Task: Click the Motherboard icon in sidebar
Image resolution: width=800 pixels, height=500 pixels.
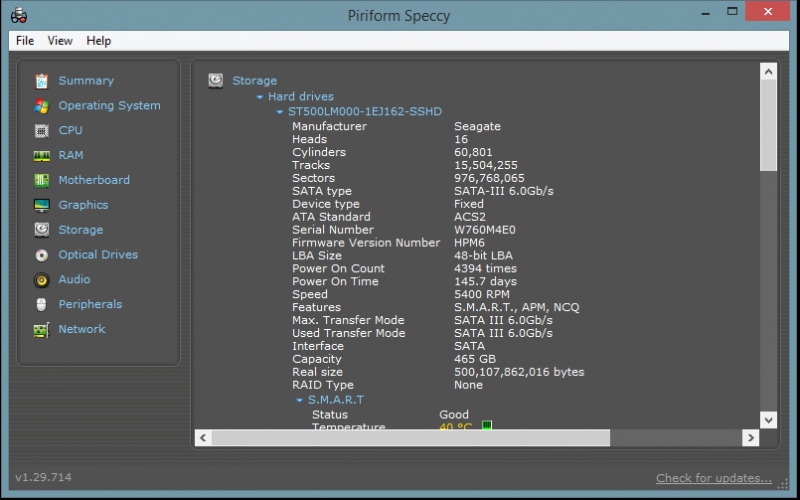Action: click(41, 180)
